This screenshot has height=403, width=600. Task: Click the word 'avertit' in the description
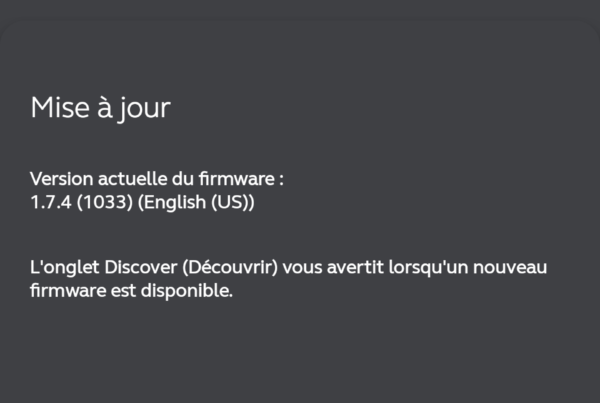(355, 267)
